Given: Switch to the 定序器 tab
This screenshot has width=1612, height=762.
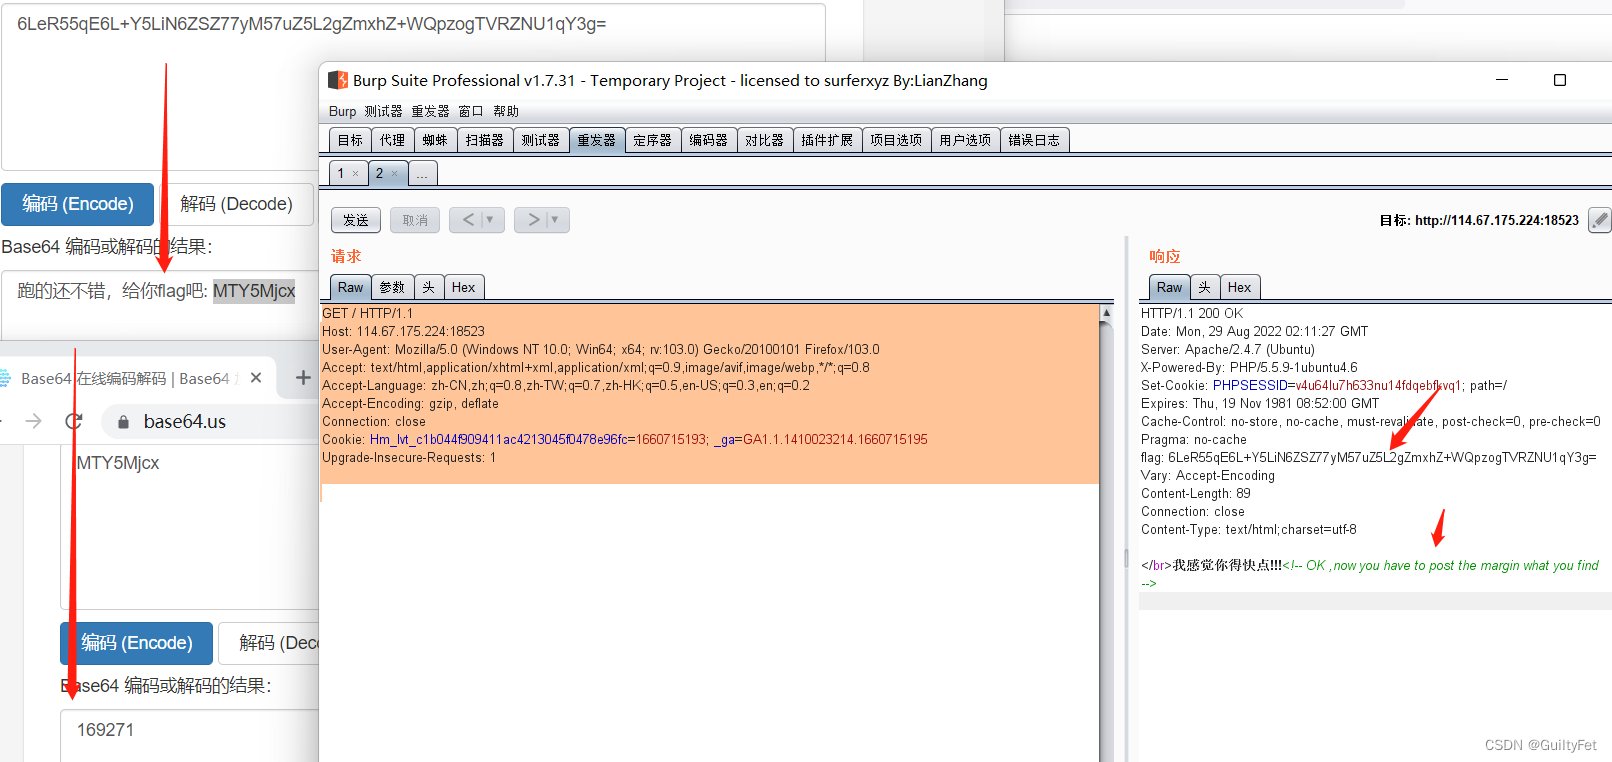Looking at the screenshot, I should click(x=653, y=140).
